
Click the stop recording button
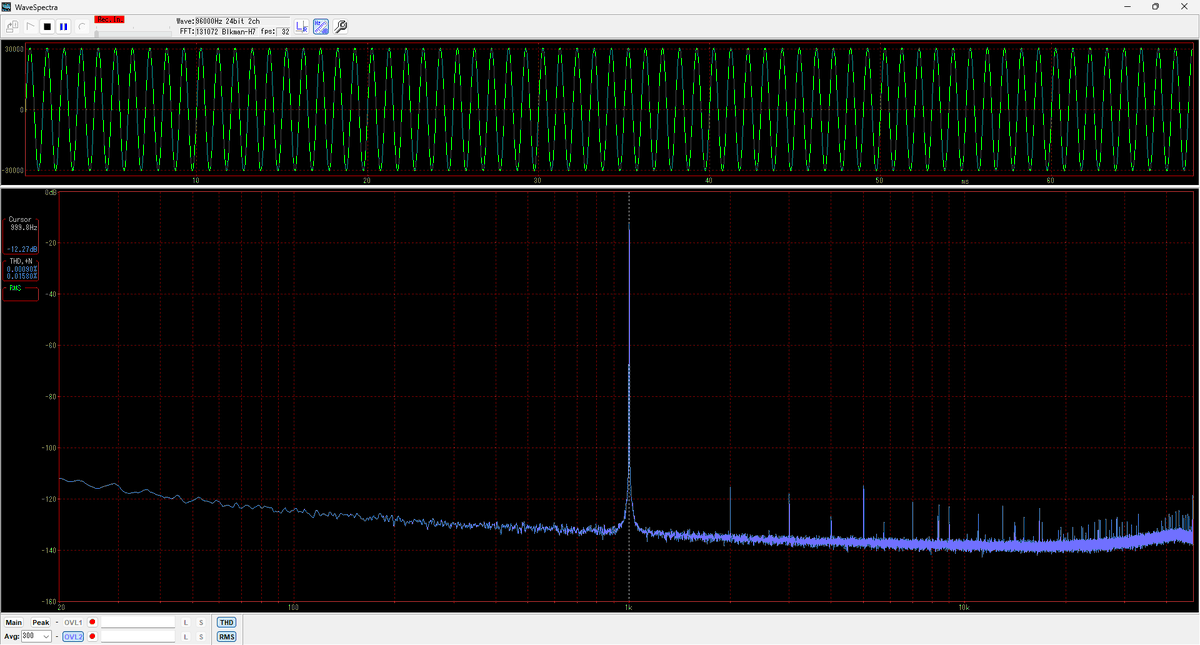tap(47, 26)
